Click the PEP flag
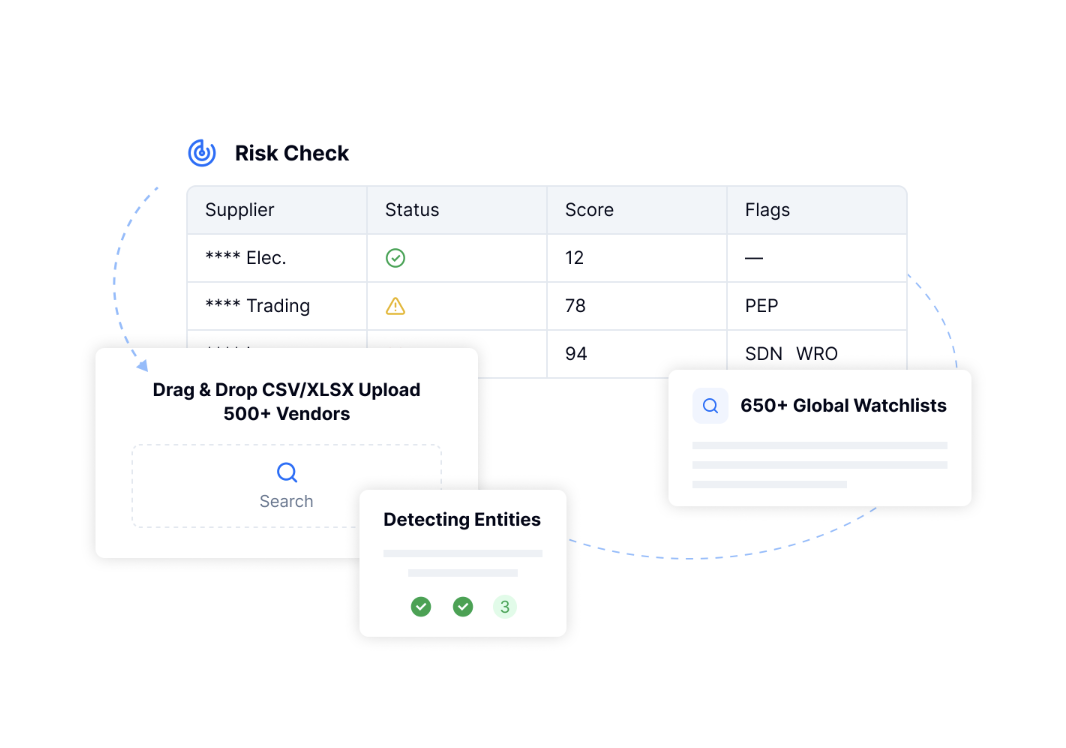The height and width of the screenshot is (748, 1066). (x=761, y=306)
